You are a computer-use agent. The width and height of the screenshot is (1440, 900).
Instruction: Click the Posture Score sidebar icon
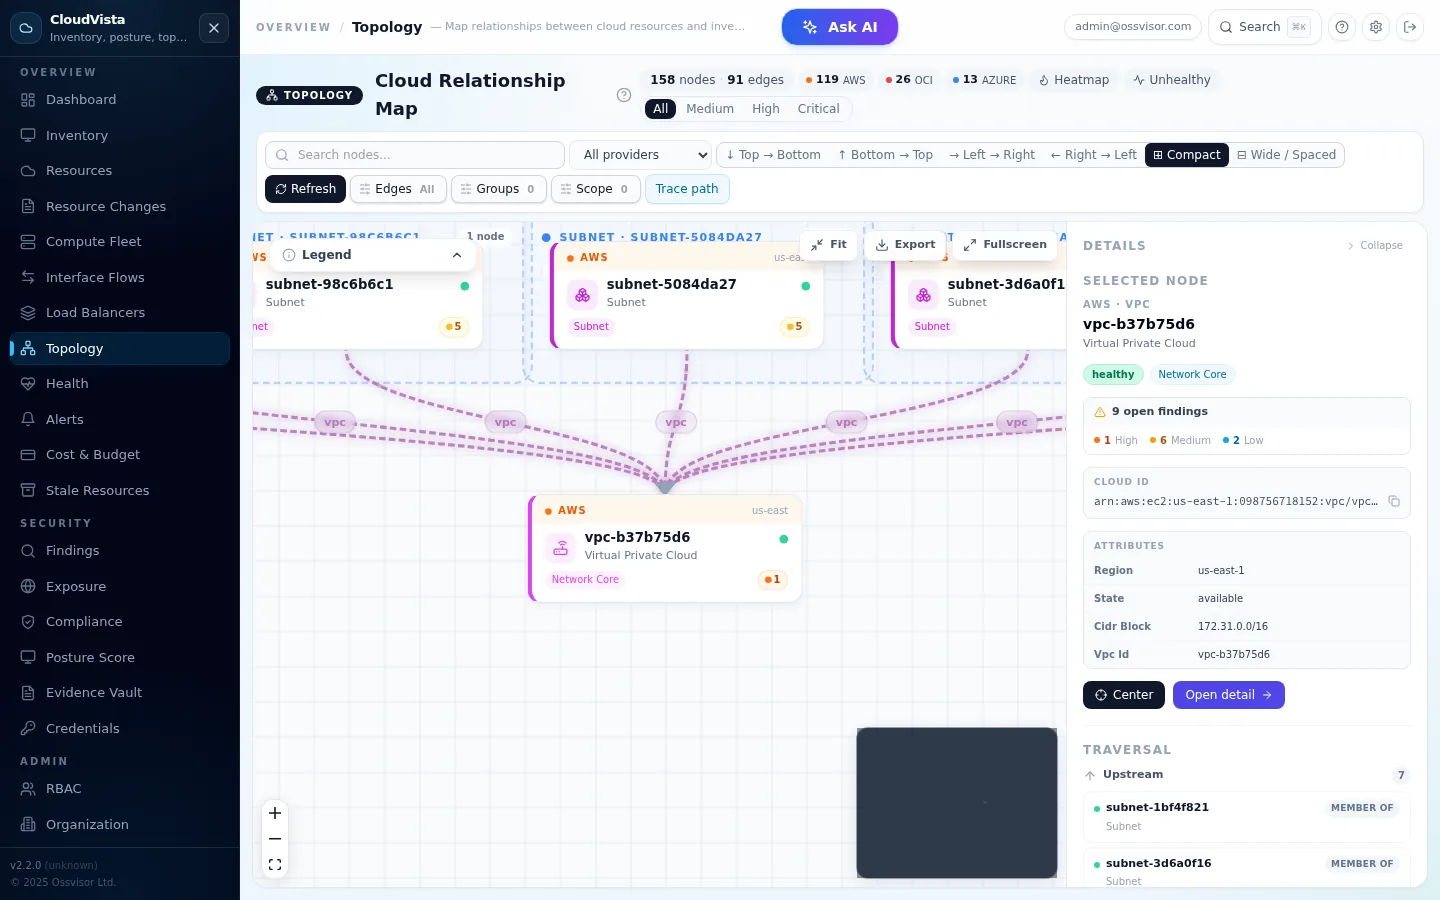pos(28,657)
